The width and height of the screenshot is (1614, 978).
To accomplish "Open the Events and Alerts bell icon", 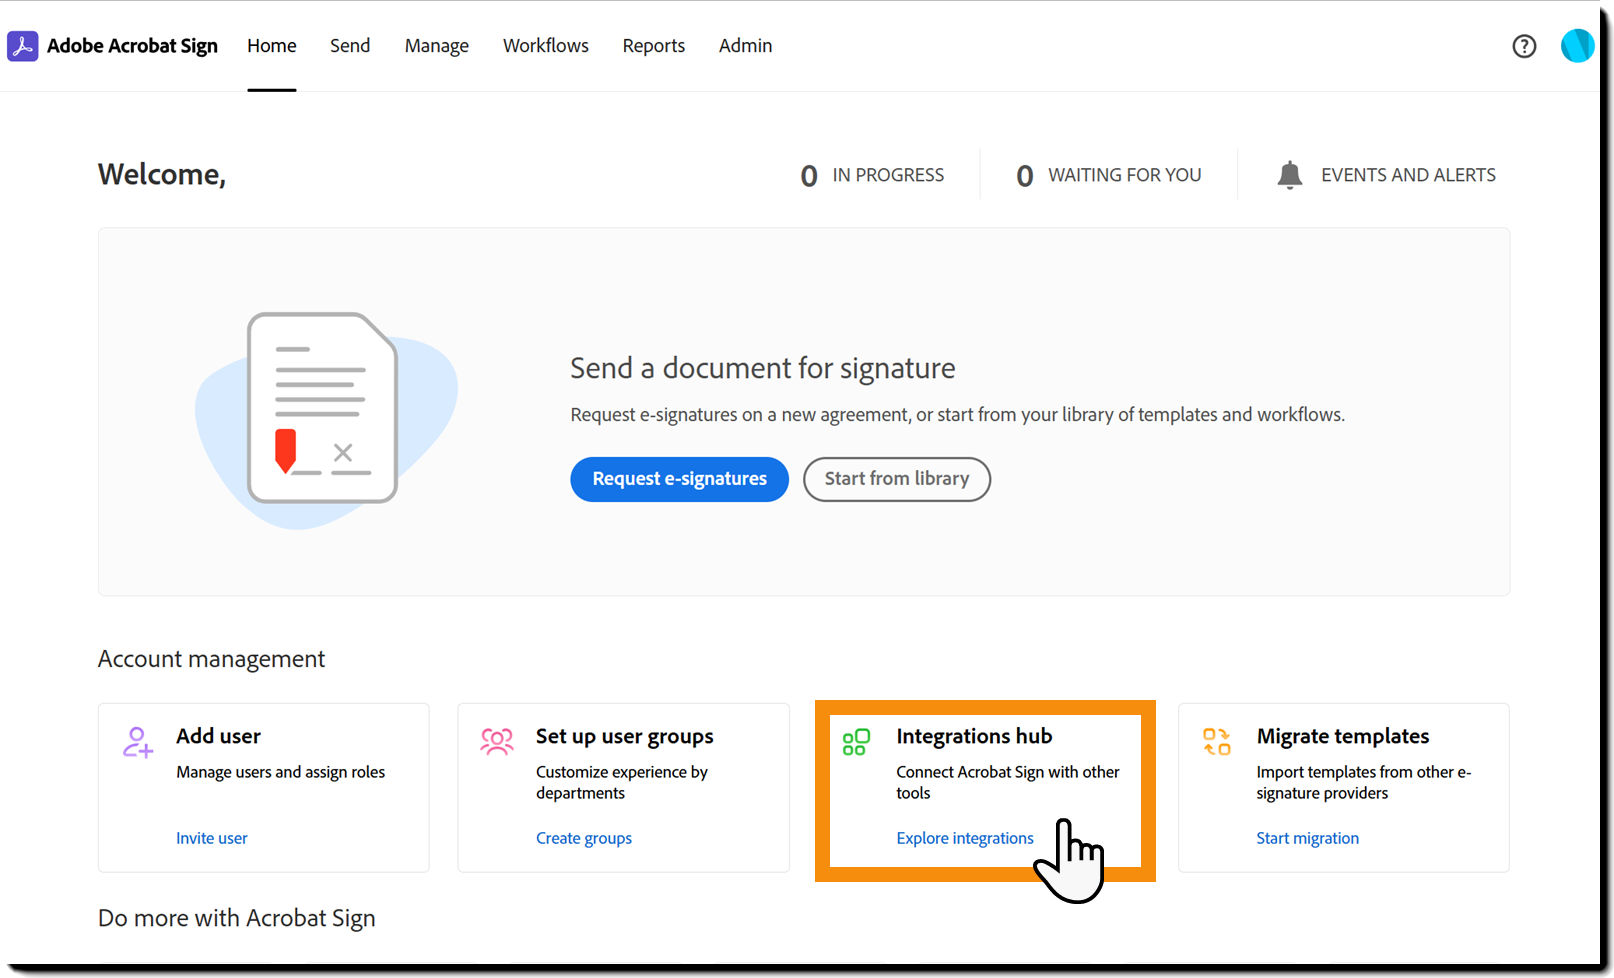I will (1290, 174).
